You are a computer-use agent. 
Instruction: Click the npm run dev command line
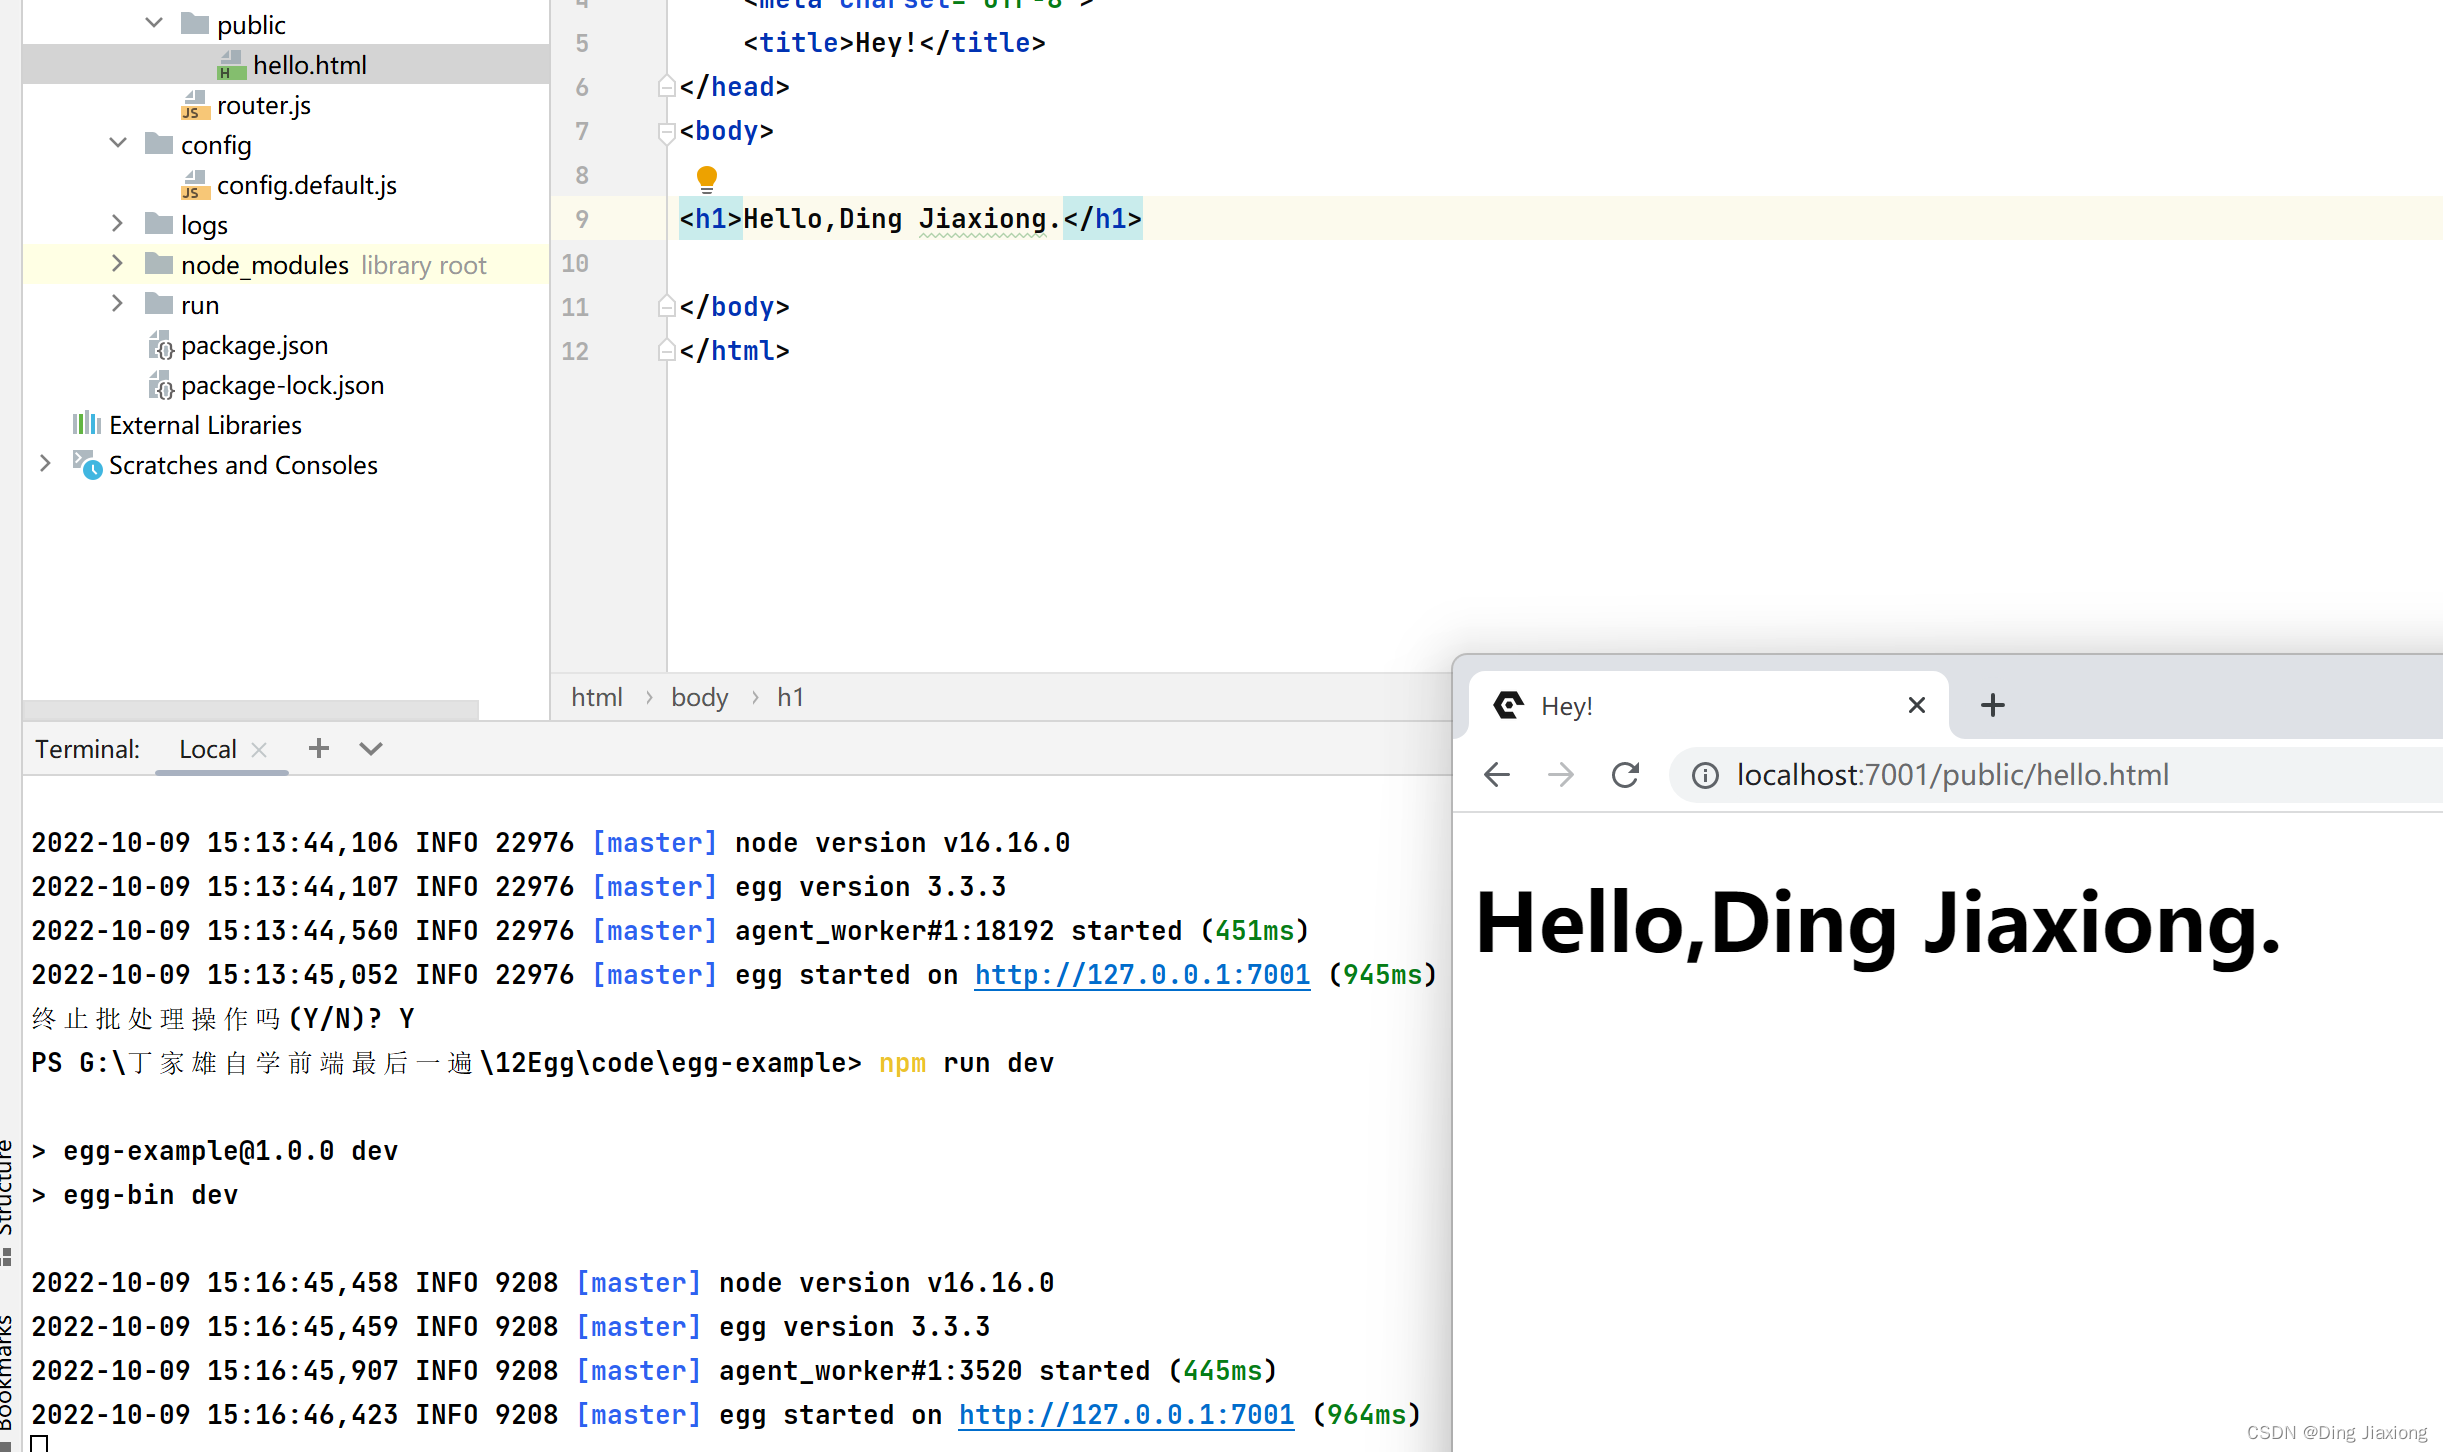pos(966,1063)
